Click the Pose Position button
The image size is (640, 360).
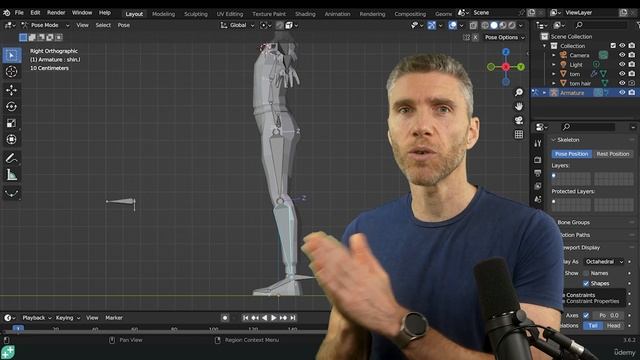click(x=571, y=154)
